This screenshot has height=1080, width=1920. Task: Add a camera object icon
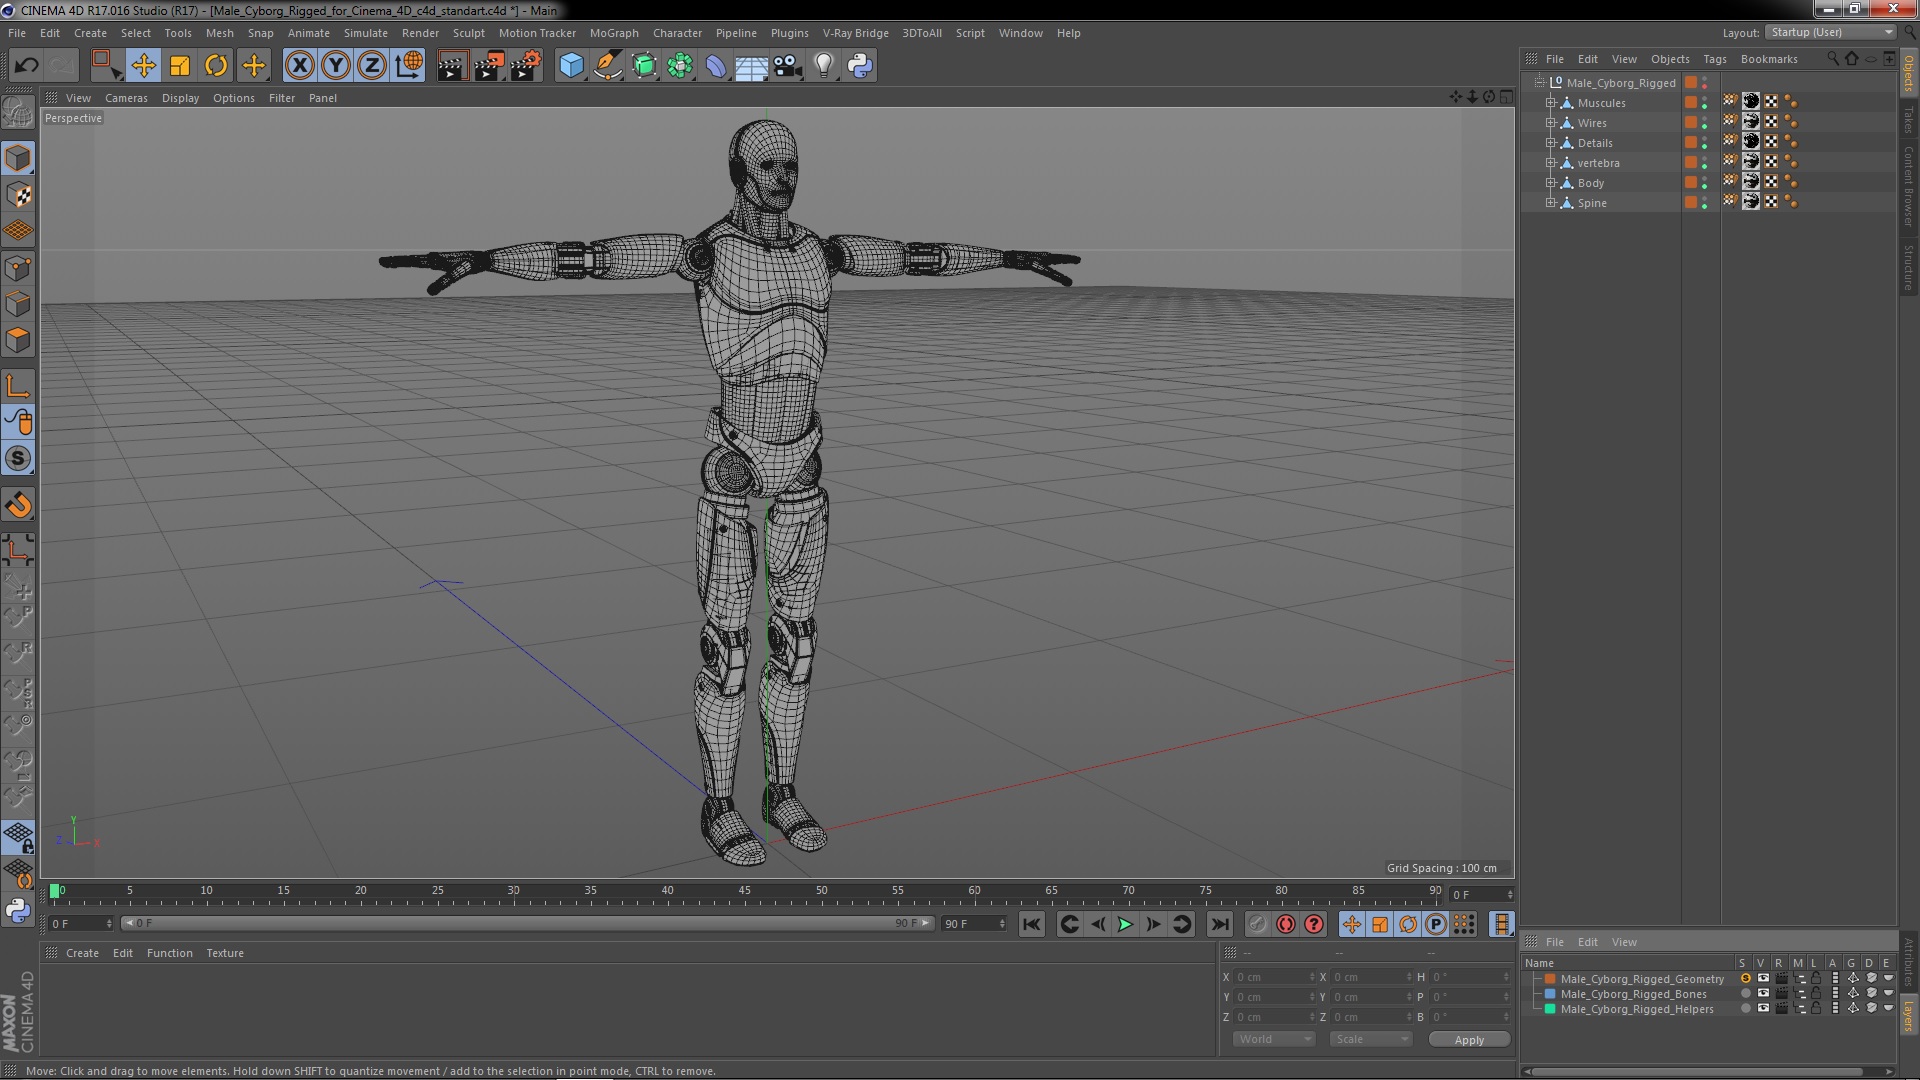pos(787,66)
